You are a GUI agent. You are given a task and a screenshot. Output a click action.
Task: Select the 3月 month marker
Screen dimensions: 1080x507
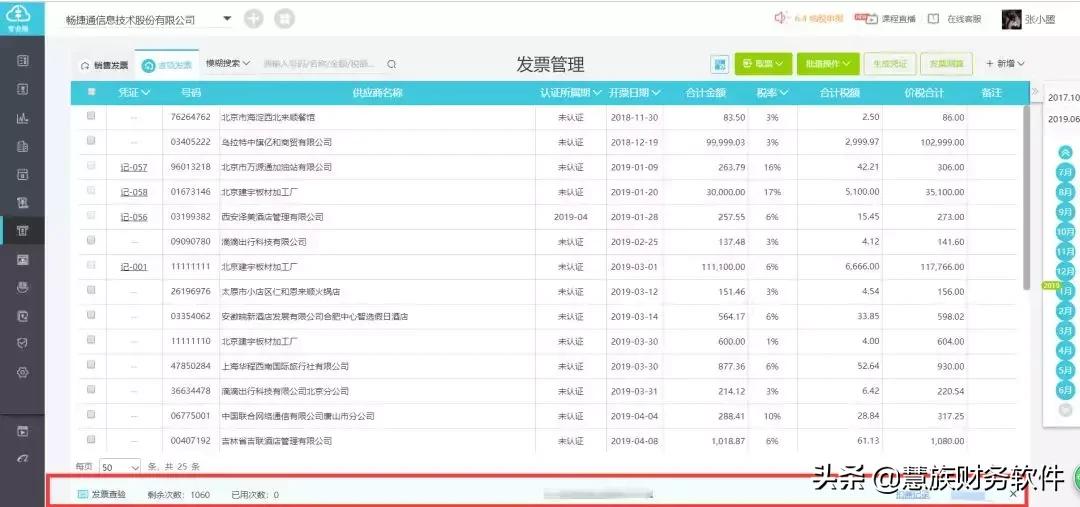point(1066,331)
